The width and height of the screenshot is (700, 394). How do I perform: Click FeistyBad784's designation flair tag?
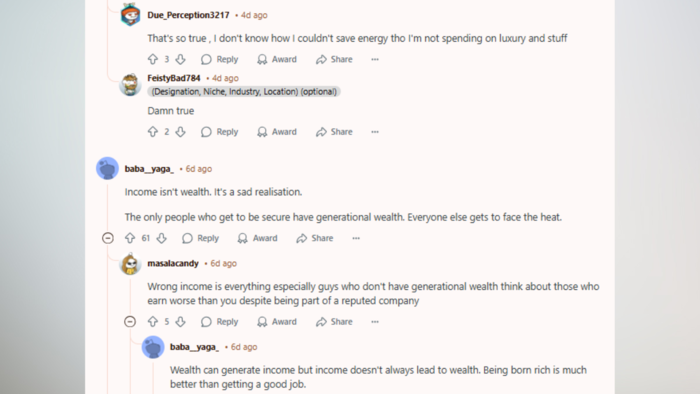pyautogui.click(x=244, y=91)
